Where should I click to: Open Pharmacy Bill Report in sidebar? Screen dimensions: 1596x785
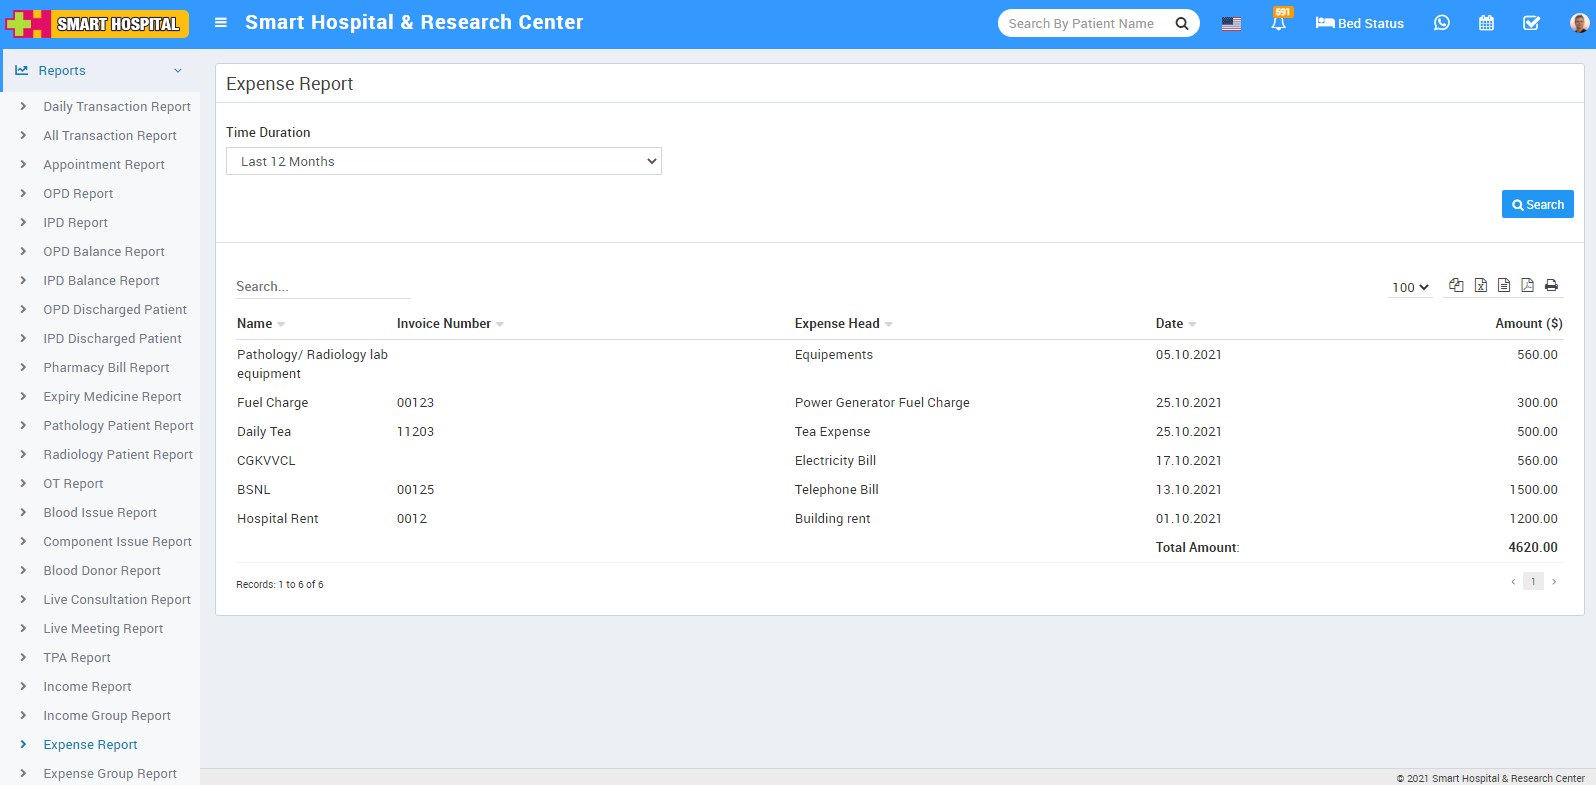pos(106,368)
